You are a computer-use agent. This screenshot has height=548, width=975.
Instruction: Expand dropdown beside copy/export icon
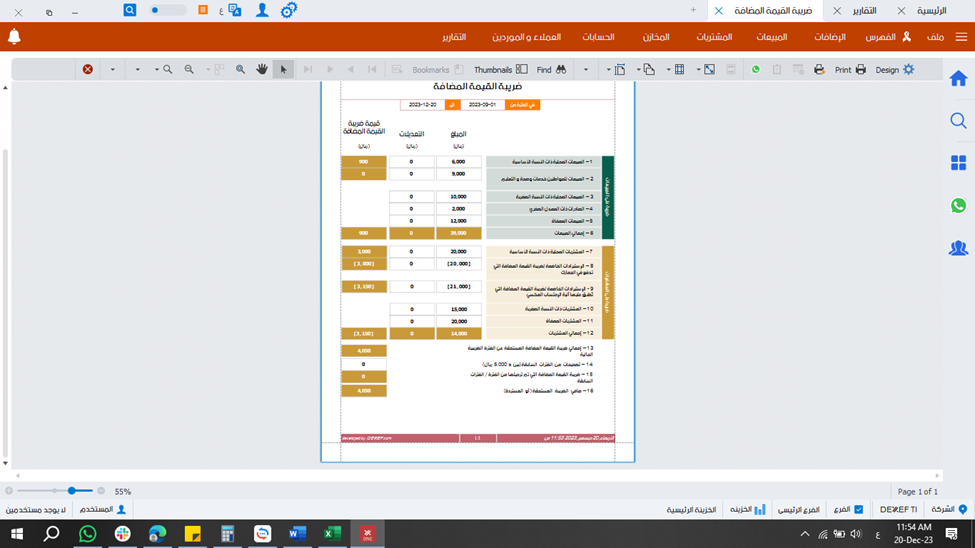[x=638, y=70]
